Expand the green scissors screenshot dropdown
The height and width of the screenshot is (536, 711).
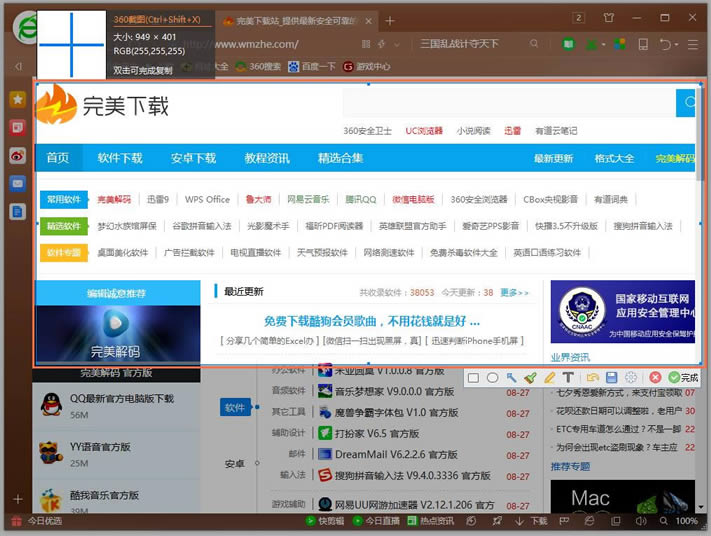click(x=604, y=44)
